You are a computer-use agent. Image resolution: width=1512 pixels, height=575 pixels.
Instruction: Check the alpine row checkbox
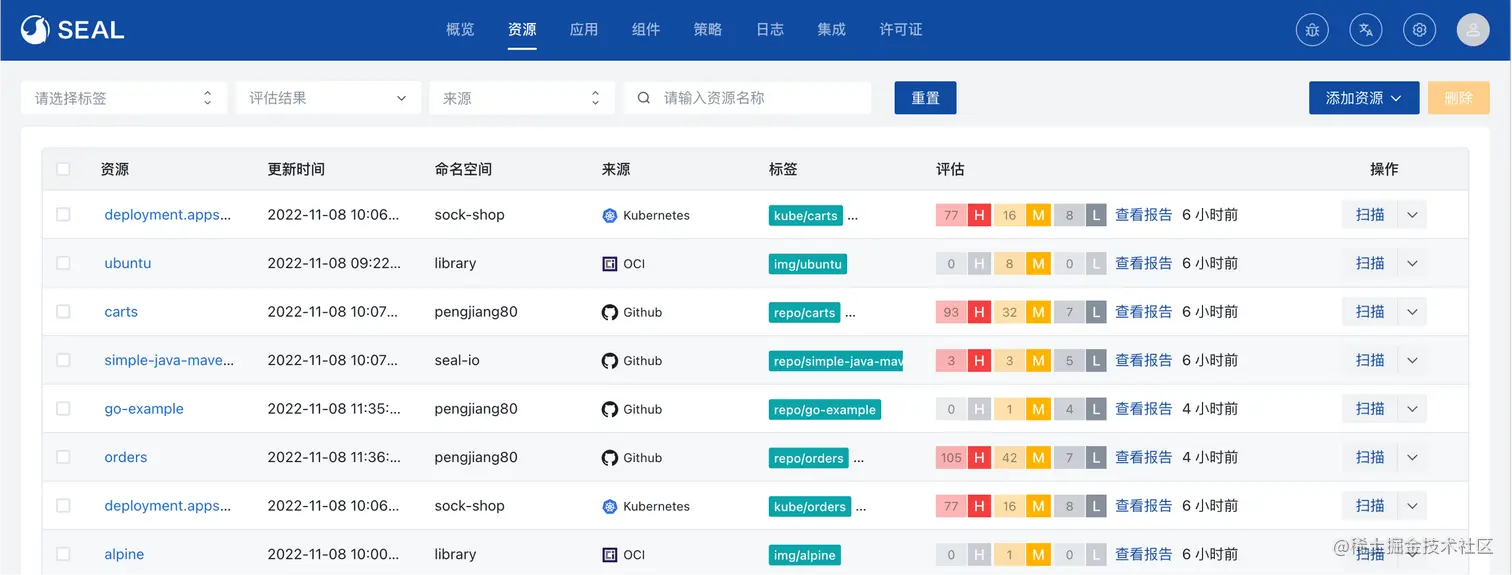click(63, 554)
